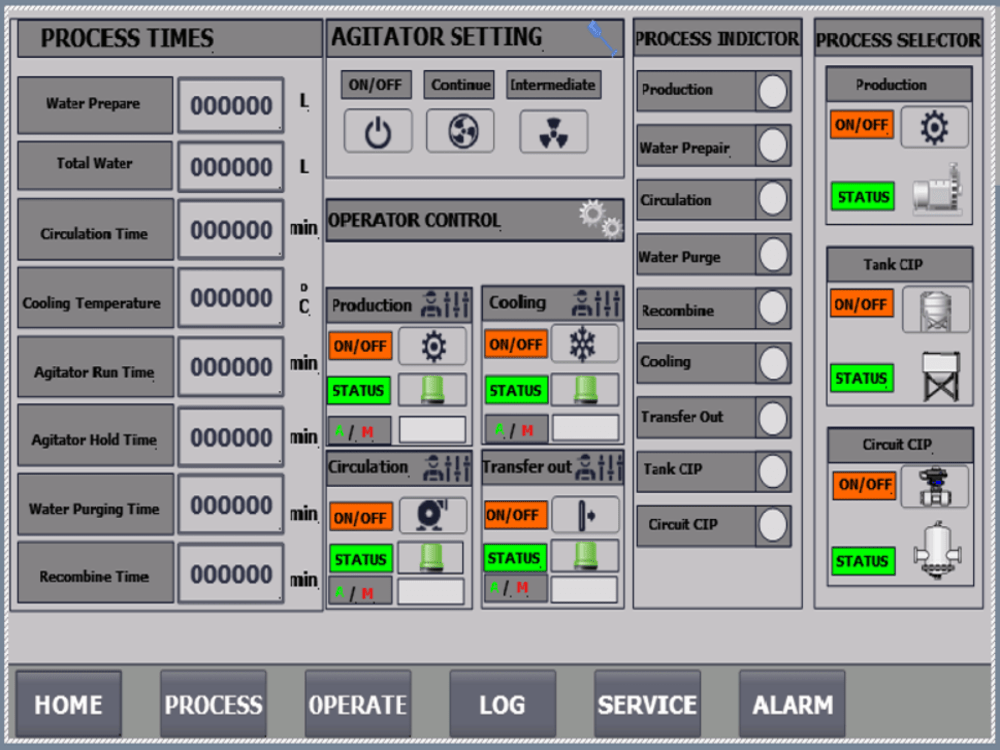Click the pump icon in the Circulation panel

[432, 514]
